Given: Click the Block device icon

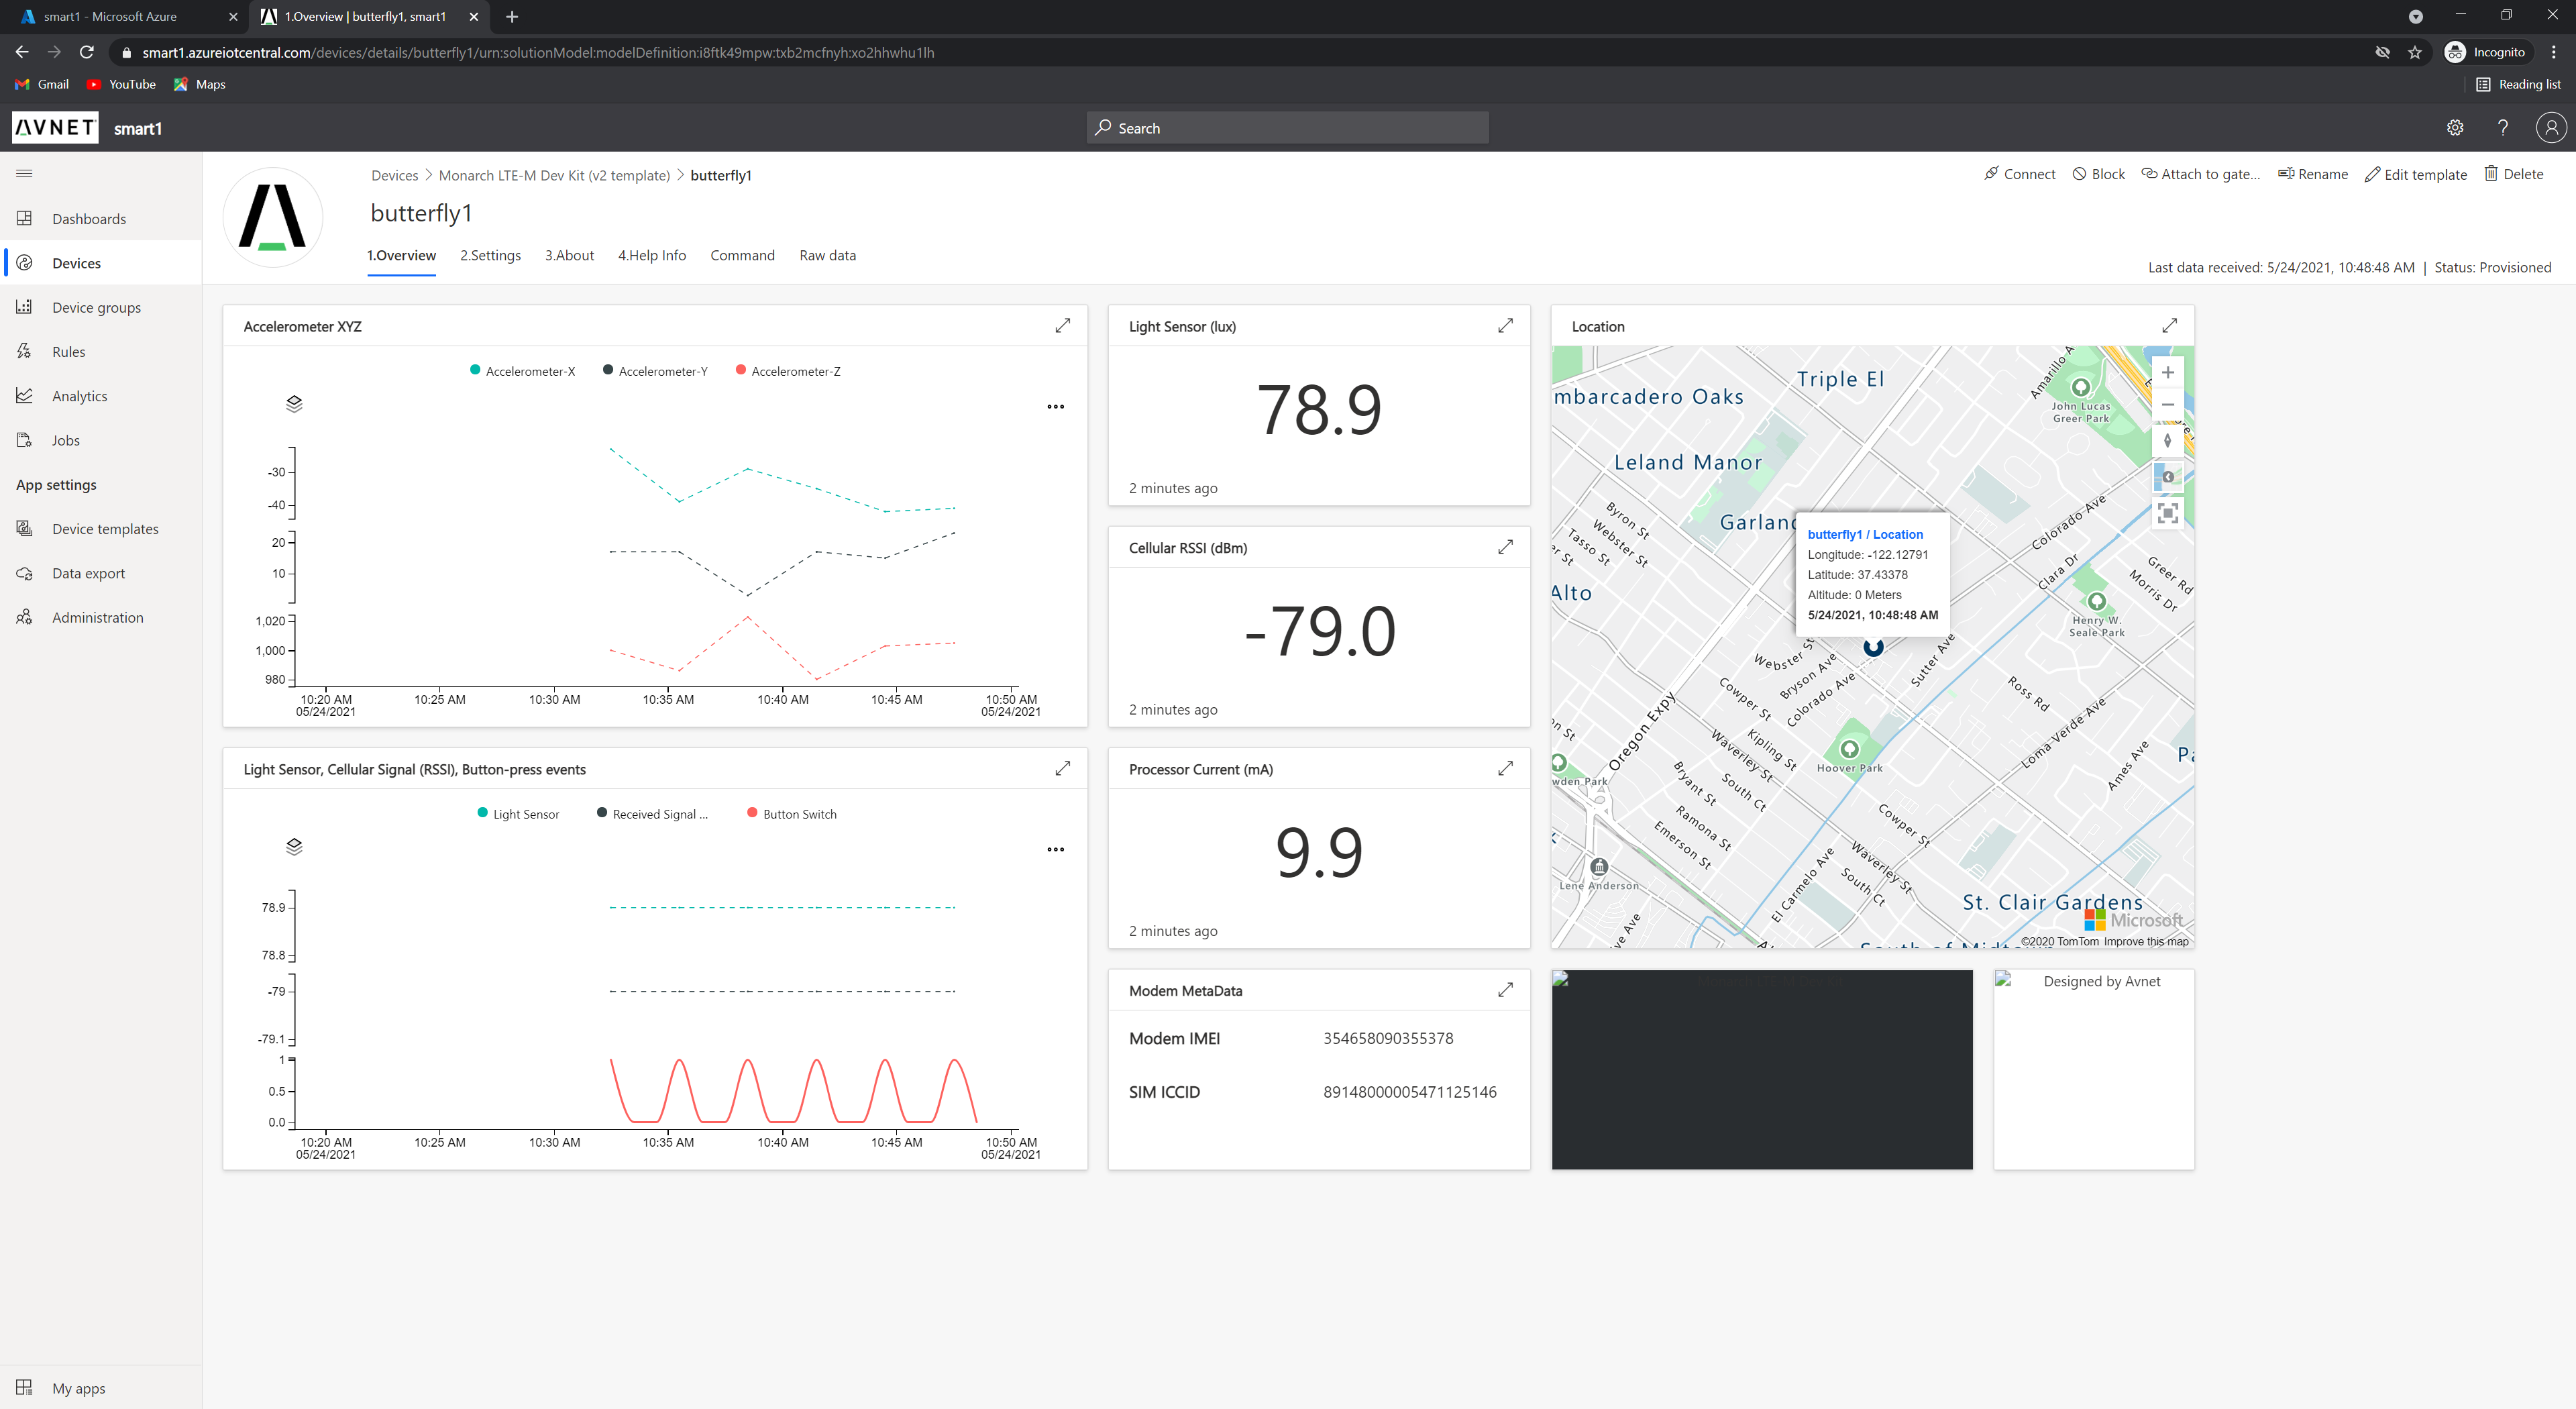Looking at the screenshot, I should click(2080, 174).
